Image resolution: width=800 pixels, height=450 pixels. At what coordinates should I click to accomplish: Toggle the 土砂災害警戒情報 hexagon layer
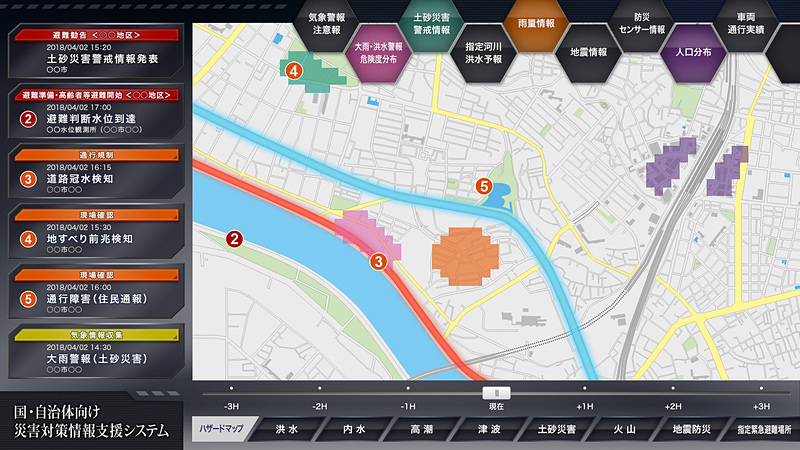432,24
